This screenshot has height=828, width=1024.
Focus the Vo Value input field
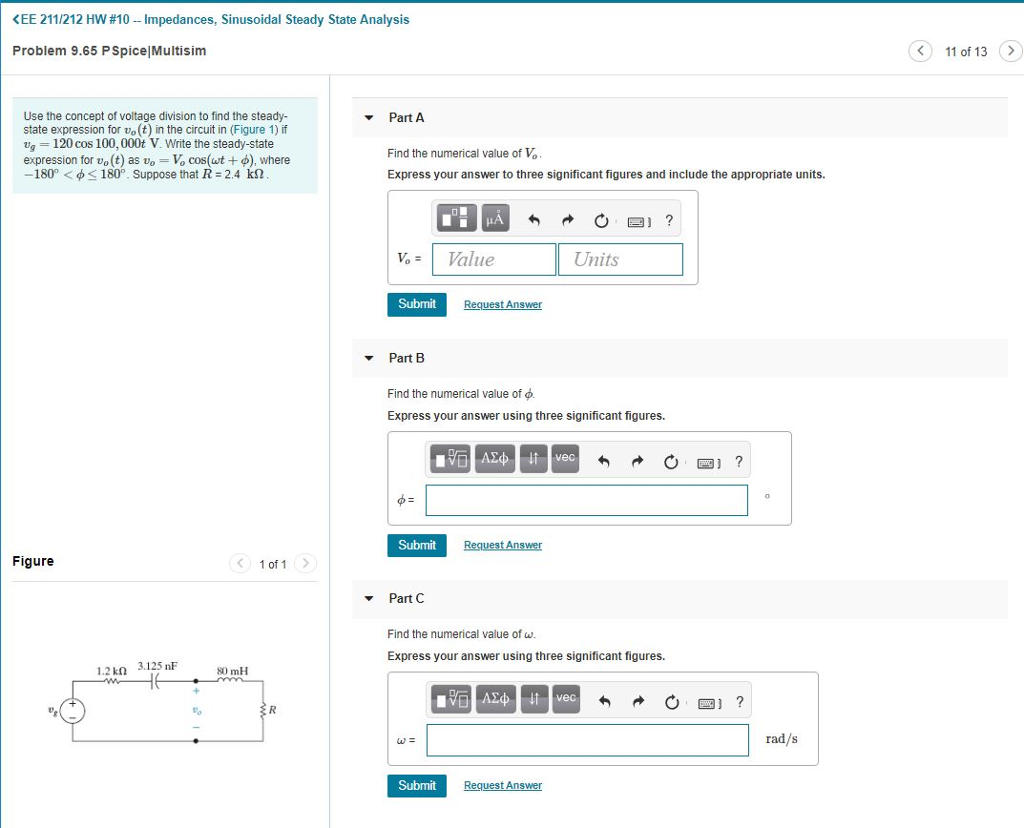tap(494, 259)
